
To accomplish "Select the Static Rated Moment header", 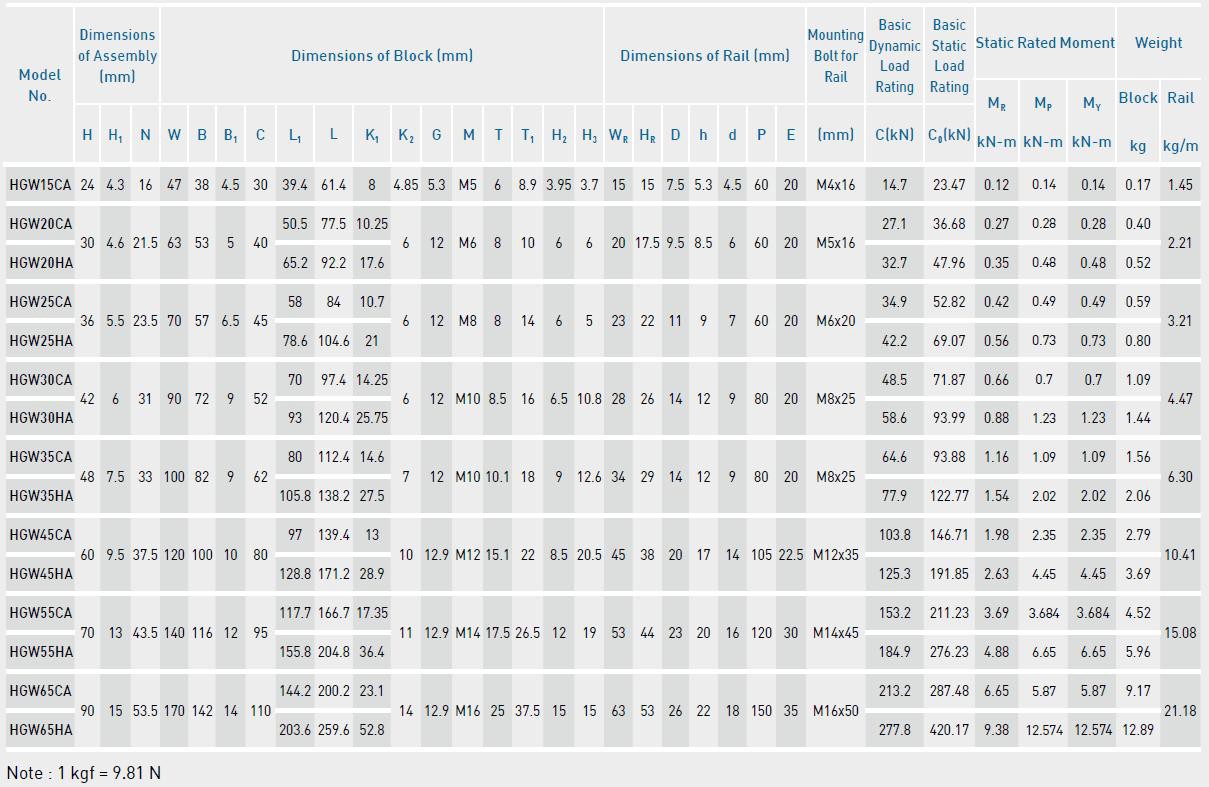I will point(1045,43).
